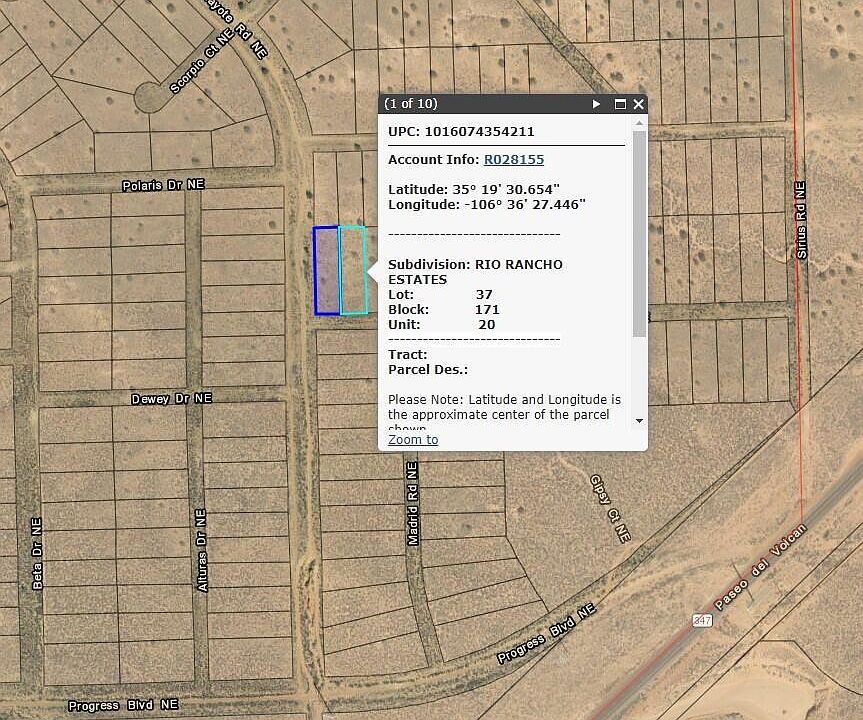Maximize the parcel info popup

click(620, 104)
